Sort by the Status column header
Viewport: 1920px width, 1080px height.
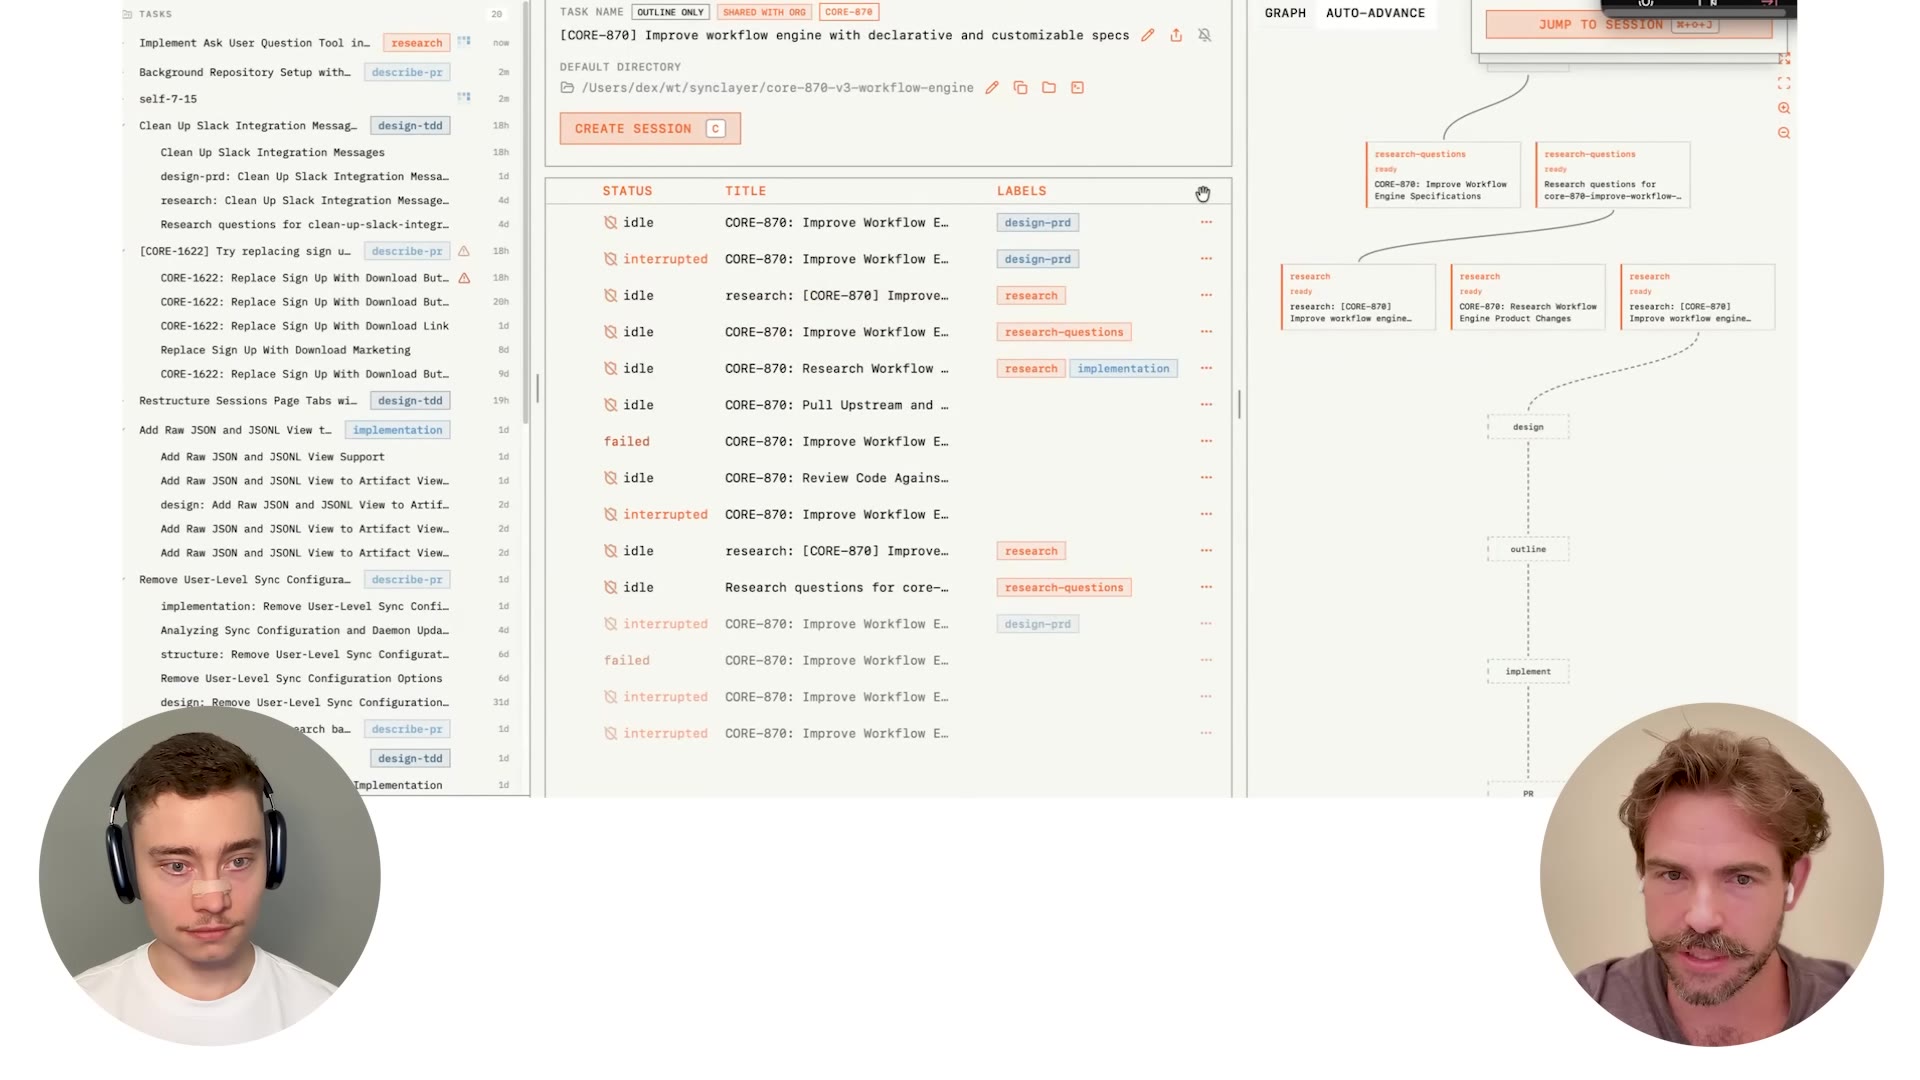point(627,191)
